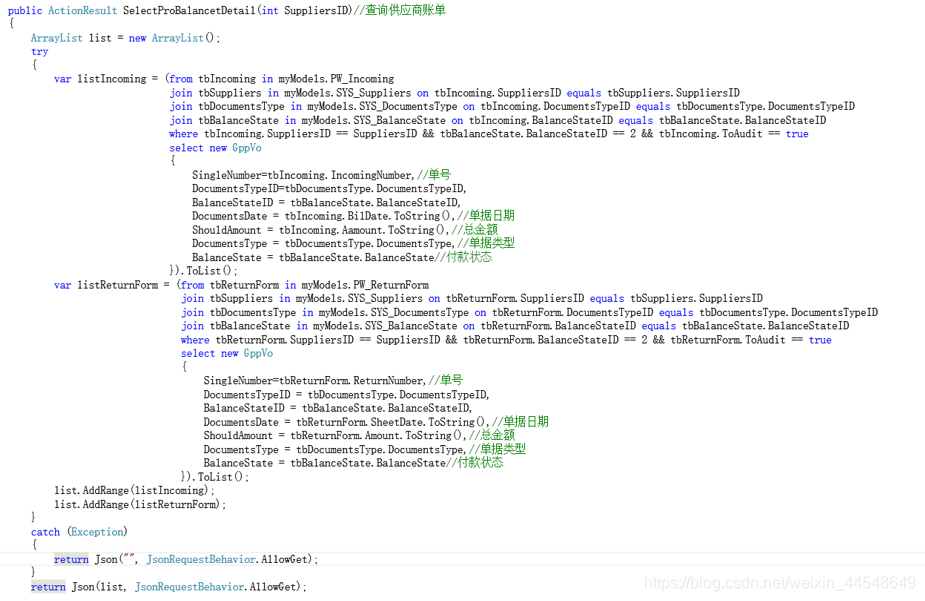
Task: Click the final 'return Json(list, ...)' line
Action: pos(169,587)
